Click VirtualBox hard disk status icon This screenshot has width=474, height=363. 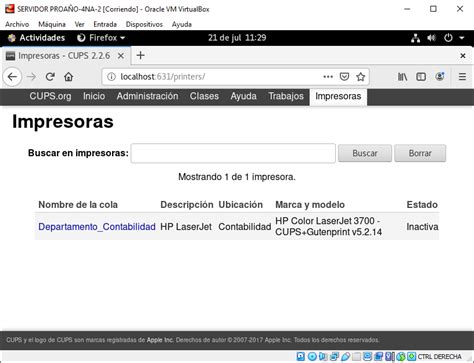coord(301,357)
